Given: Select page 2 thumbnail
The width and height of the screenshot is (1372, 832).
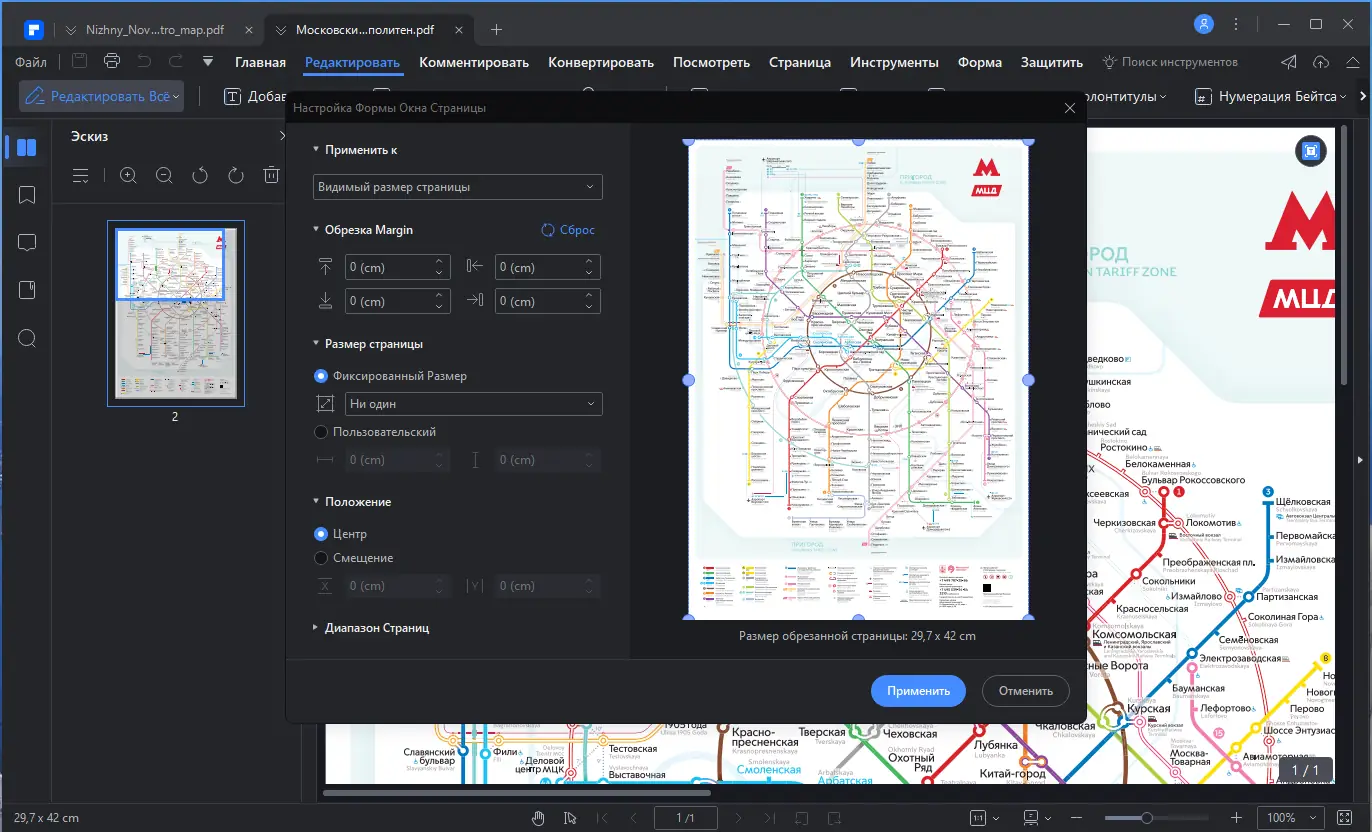Looking at the screenshot, I should (176, 312).
